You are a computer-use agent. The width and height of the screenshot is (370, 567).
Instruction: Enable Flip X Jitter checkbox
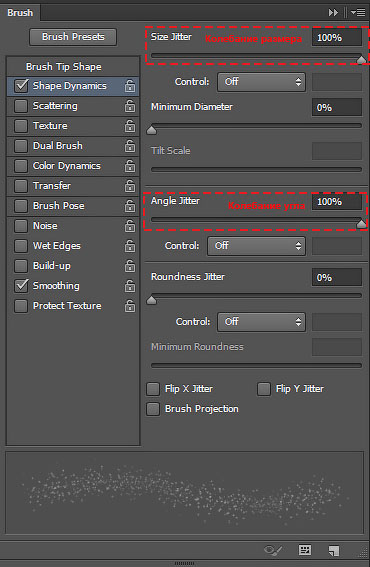(153, 389)
